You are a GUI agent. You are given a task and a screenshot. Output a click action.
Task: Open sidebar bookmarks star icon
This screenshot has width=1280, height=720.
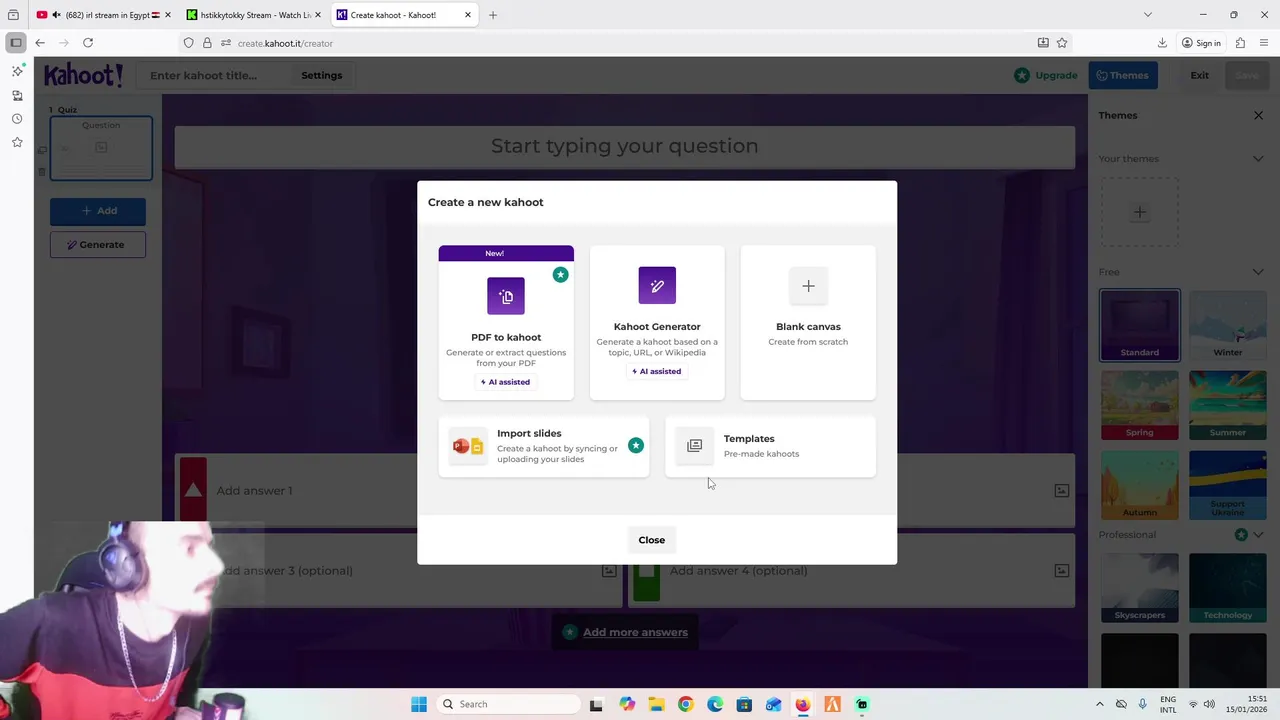(17, 143)
